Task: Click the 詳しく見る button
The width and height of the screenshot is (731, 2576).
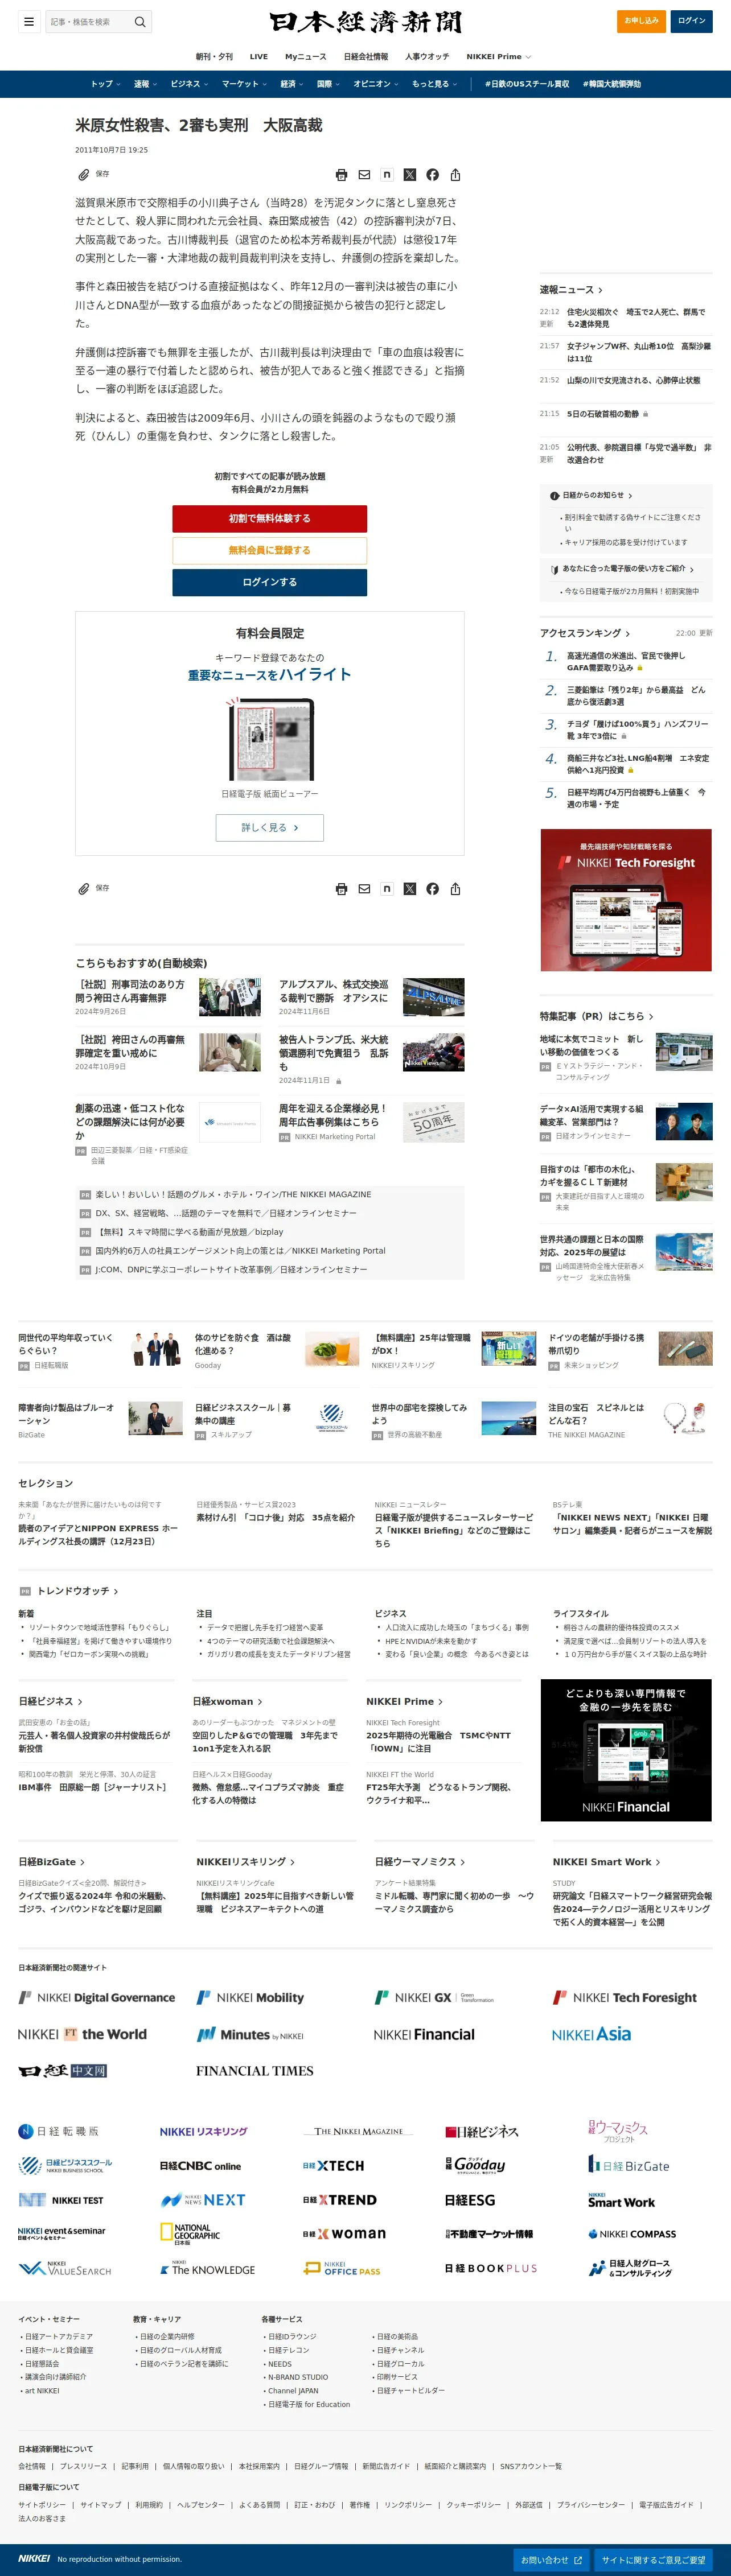Action: (270, 828)
